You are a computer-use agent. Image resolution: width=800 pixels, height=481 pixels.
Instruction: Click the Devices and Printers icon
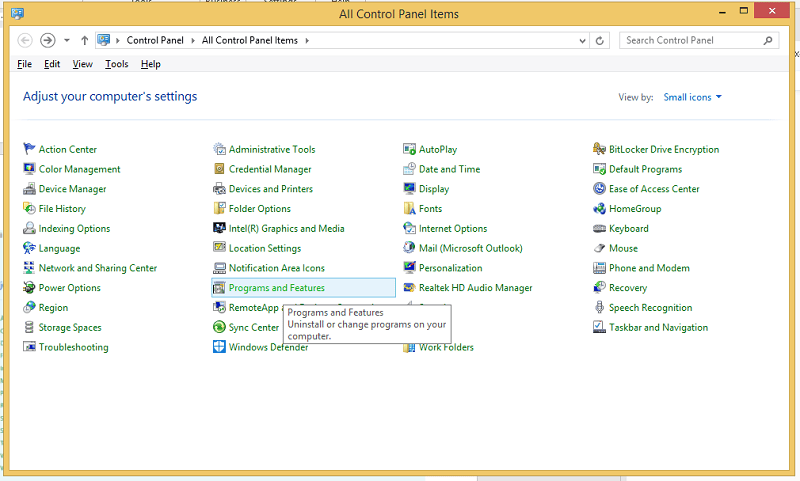coord(219,189)
